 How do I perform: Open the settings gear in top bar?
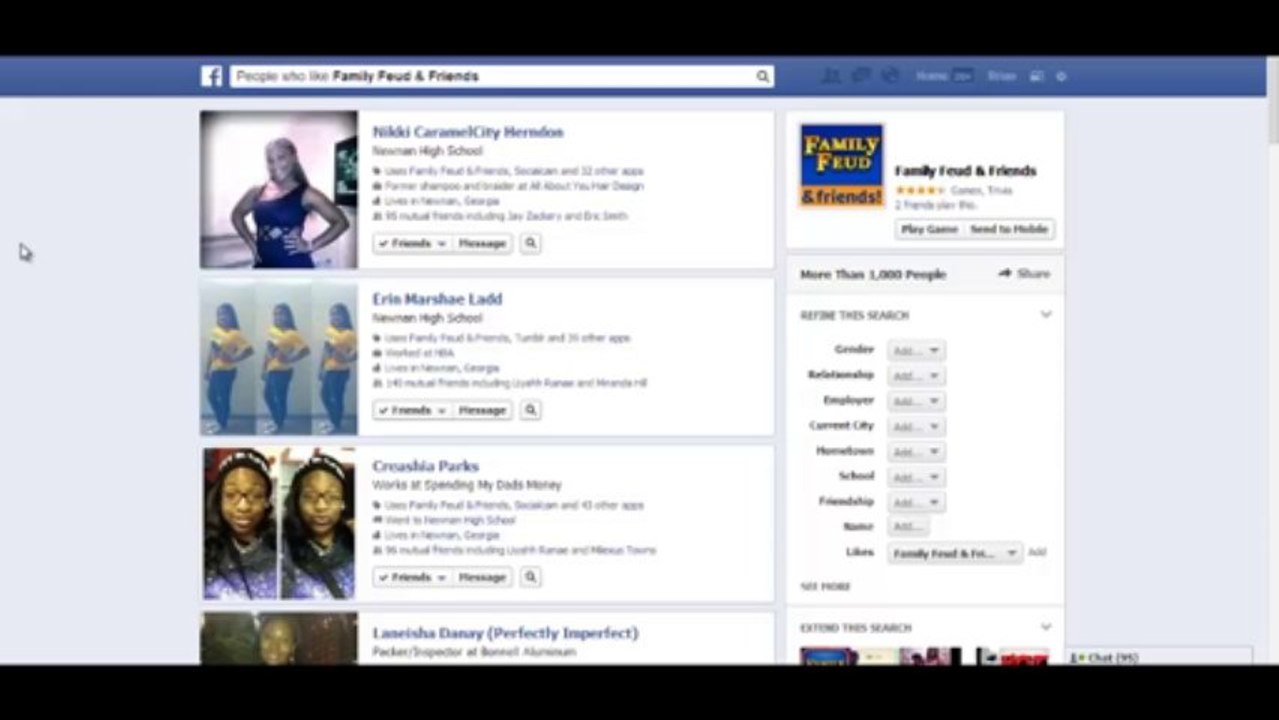(1061, 76)
